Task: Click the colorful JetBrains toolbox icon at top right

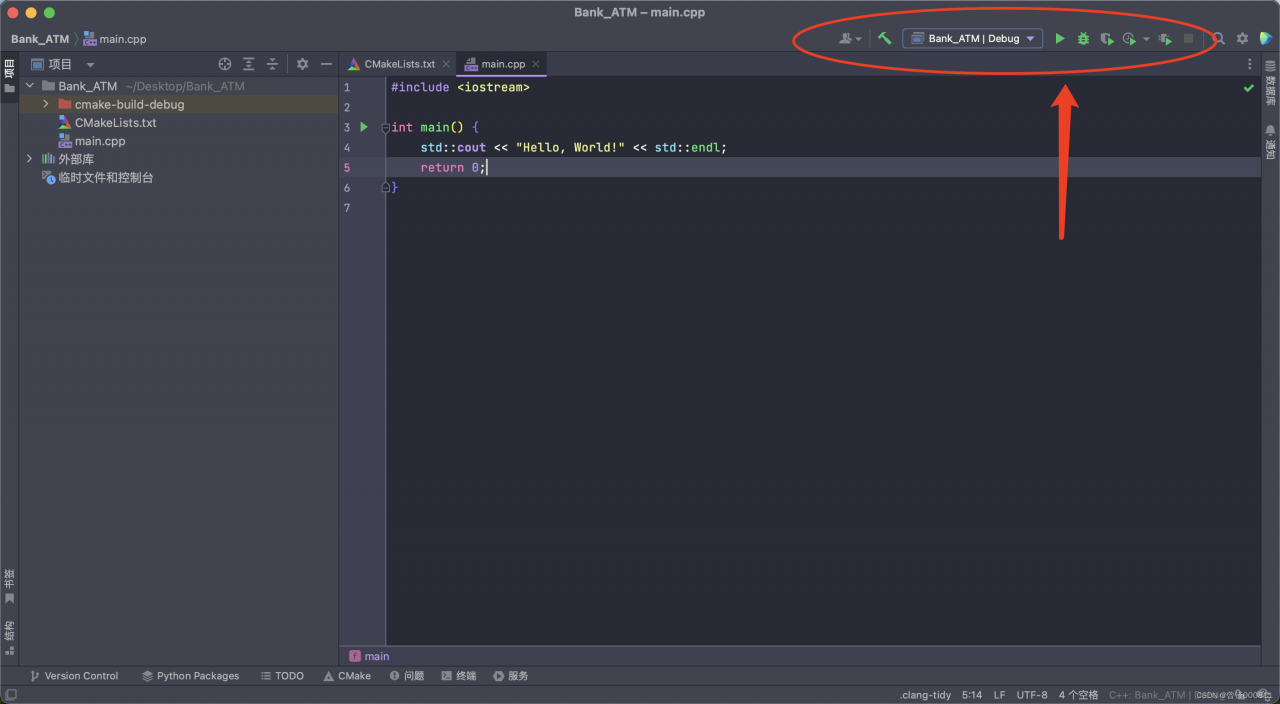Action: click(x=1266, y=38)
